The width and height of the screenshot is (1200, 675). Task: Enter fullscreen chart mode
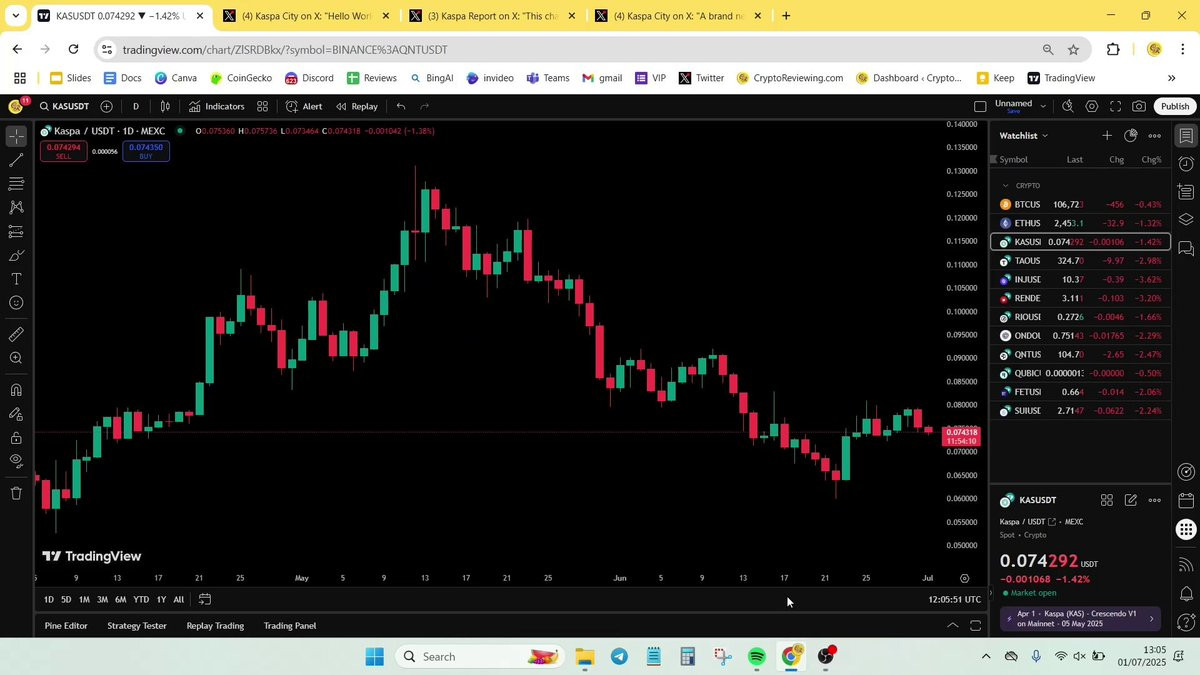click(1116, 106)
